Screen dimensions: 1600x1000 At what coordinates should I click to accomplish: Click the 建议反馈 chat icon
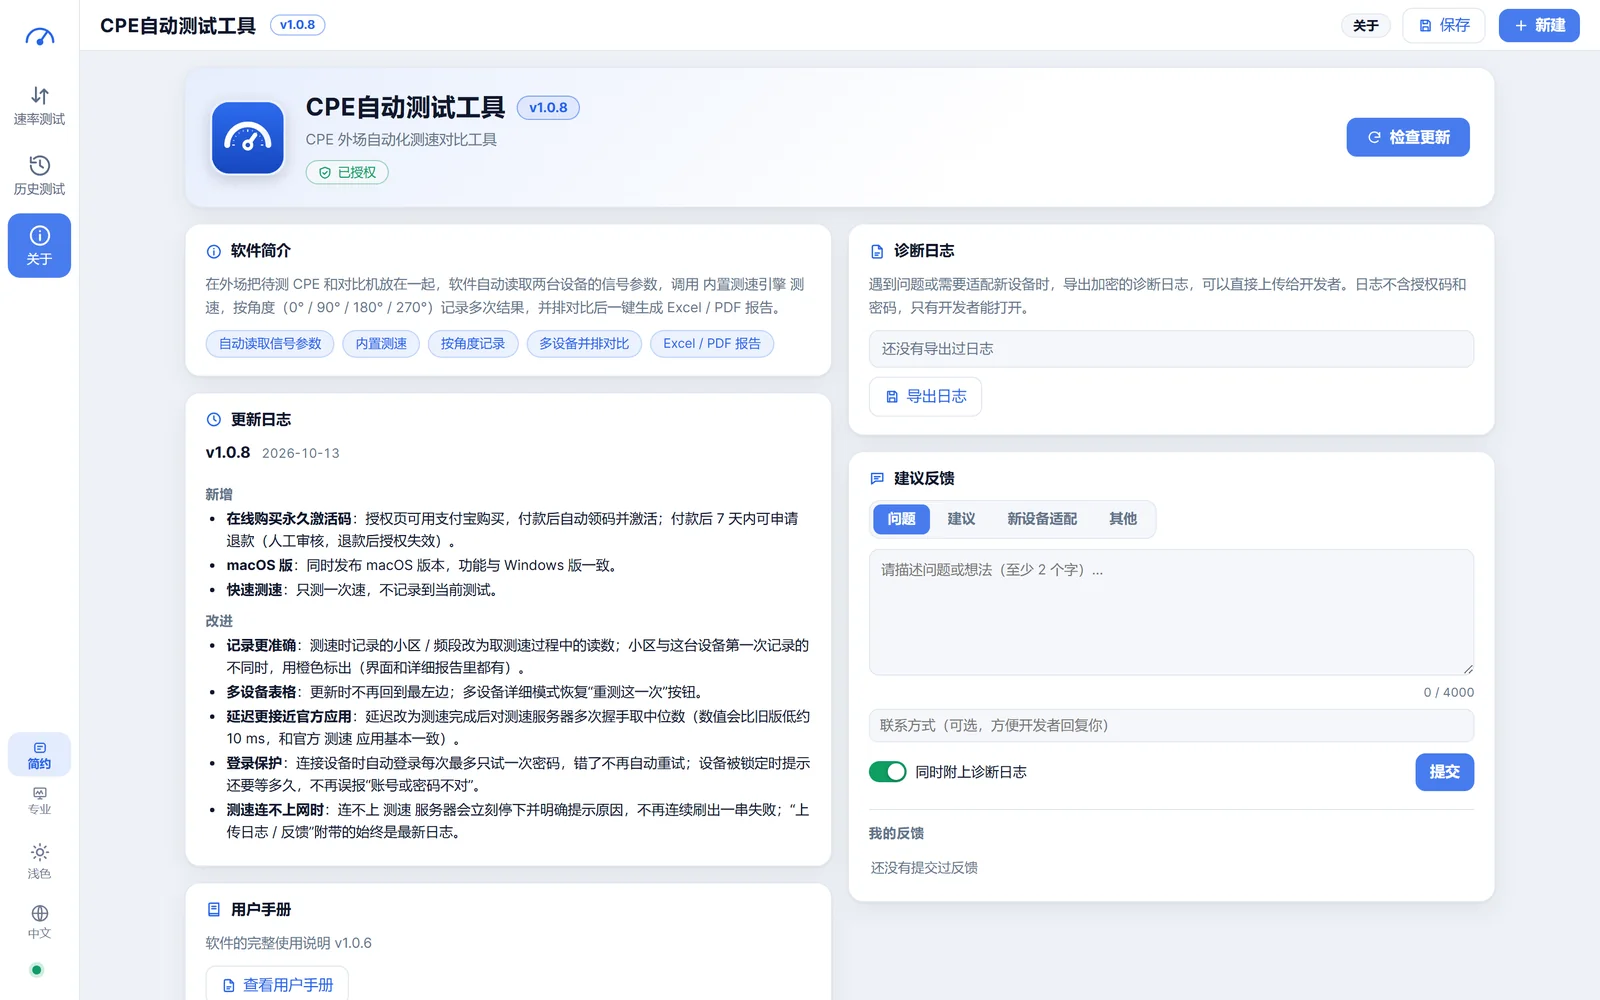[x=877, y=479]
